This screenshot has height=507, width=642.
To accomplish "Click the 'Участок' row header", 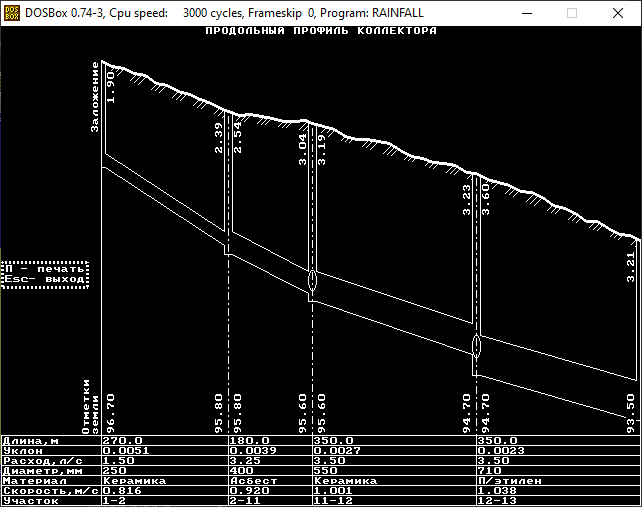I will point(31,501).
